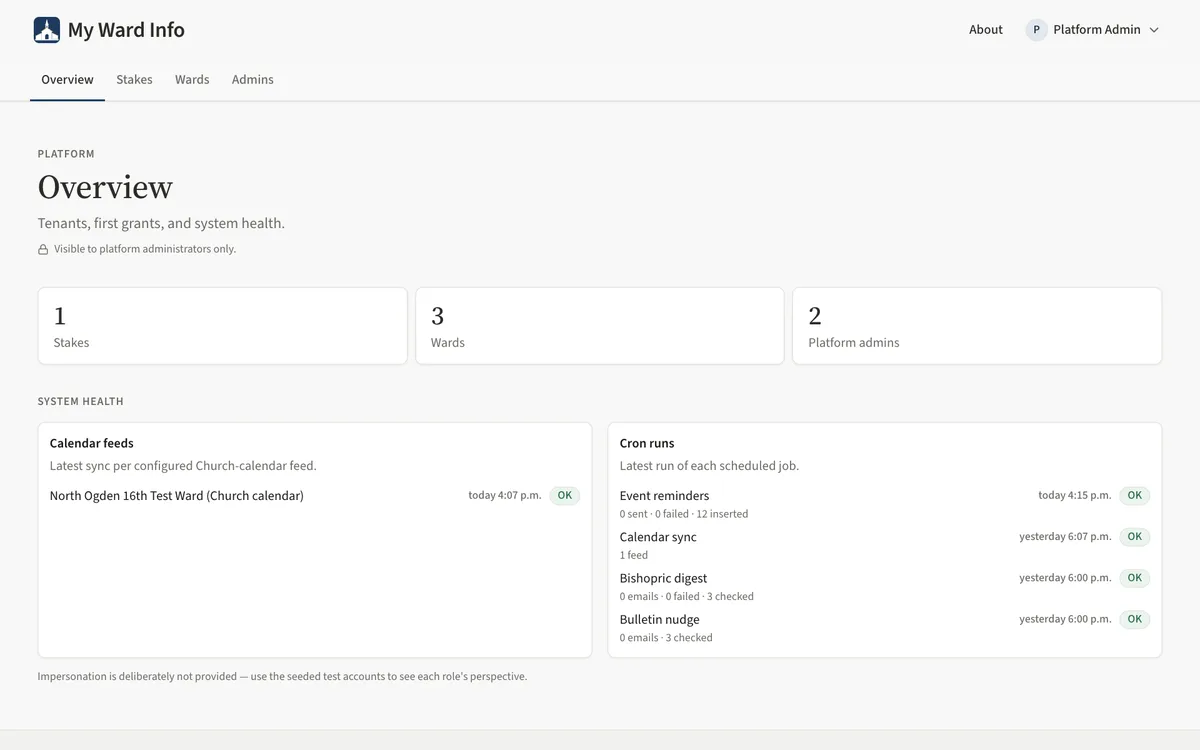1200x750 pixels.
Task: Click the OK badge for Bulletin nudge
Action: [1135, 619]
